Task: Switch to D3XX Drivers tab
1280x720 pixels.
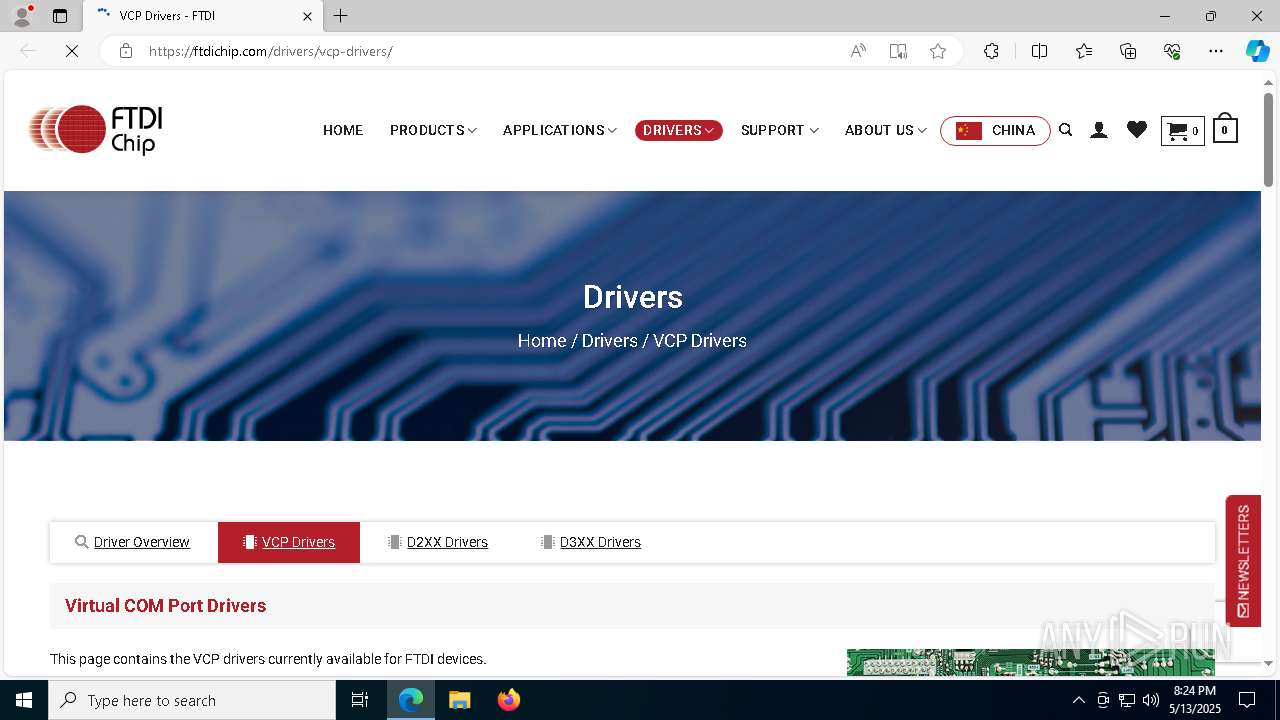Action: [x=590, y=542]
